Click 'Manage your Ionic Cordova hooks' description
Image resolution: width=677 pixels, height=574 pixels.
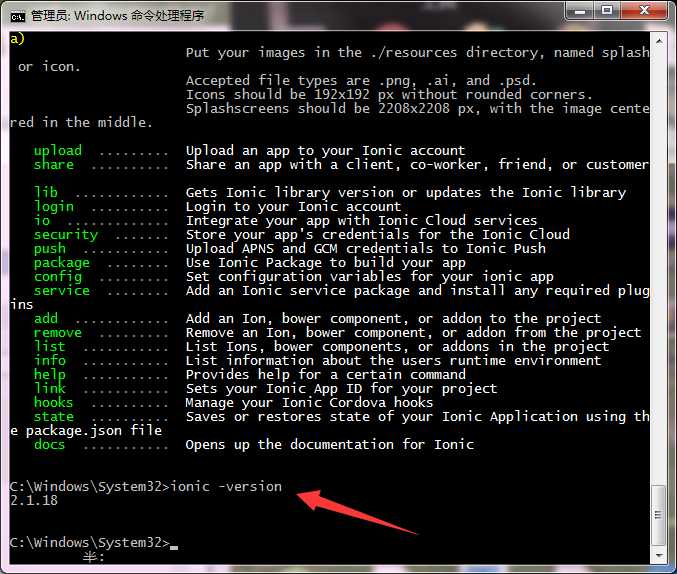coord(309,403)
